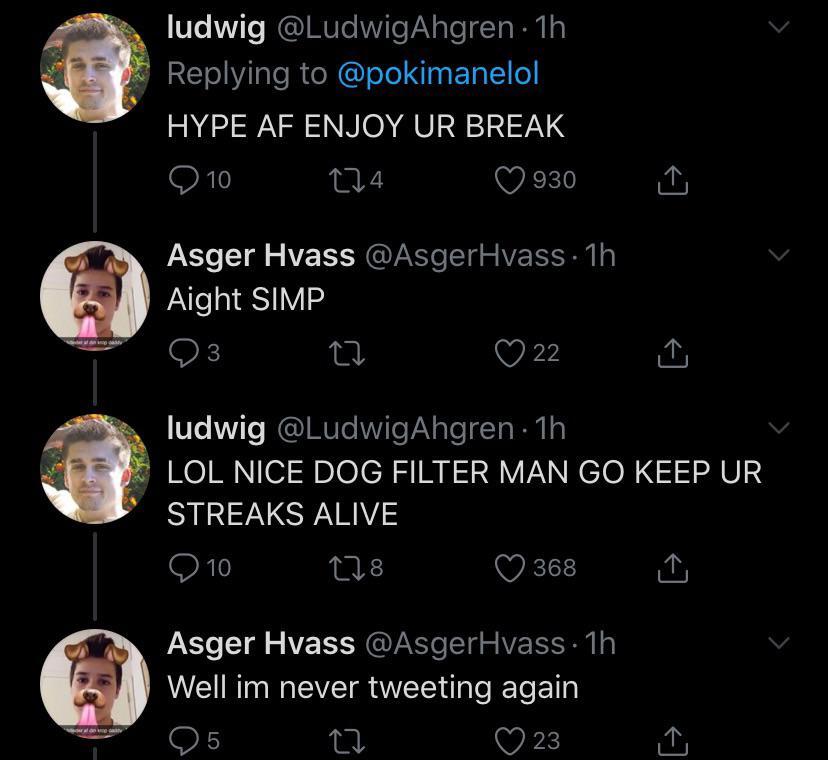This screenshot has width=828, height=760.
Task: Like Ludwig's HYPE AF ENJOY UR BREAK tweet
Action: [x=512, y=179]
